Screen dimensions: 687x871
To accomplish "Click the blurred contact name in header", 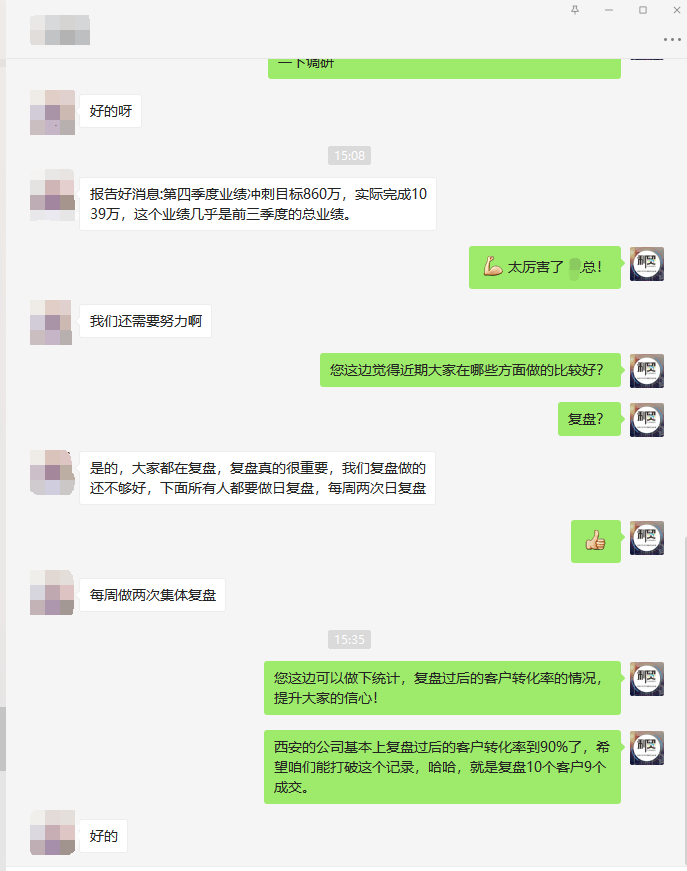I will (x=60, y=30).
